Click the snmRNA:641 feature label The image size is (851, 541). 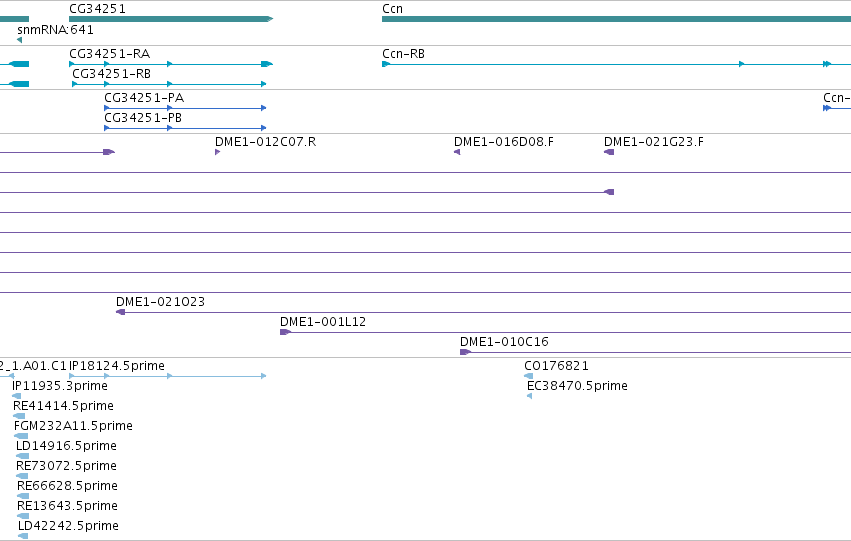(55, 30)
